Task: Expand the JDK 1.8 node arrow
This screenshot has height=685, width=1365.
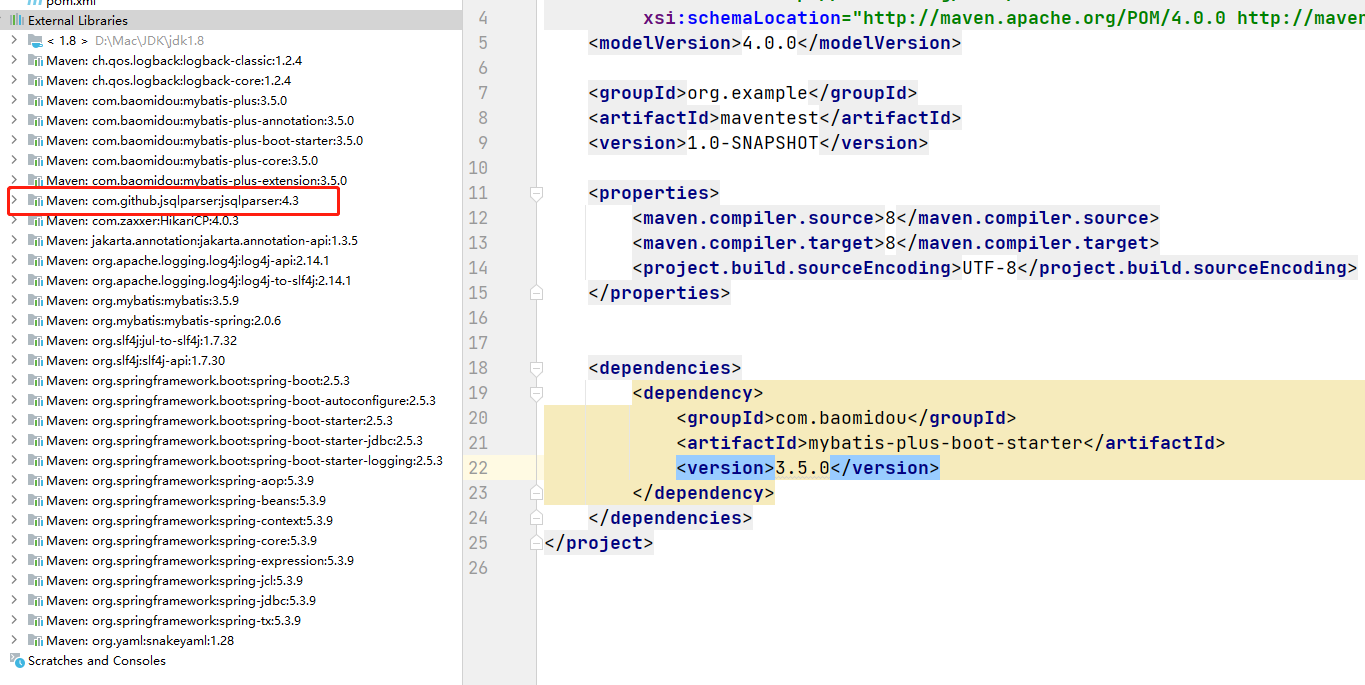Action: point(14,40)
